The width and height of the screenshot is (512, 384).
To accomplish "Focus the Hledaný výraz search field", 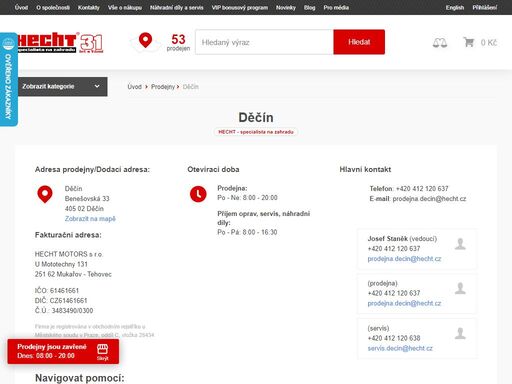I will [264, 42].
